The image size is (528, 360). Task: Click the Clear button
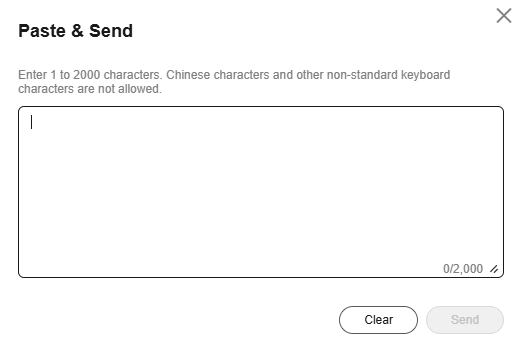point(378,320)
